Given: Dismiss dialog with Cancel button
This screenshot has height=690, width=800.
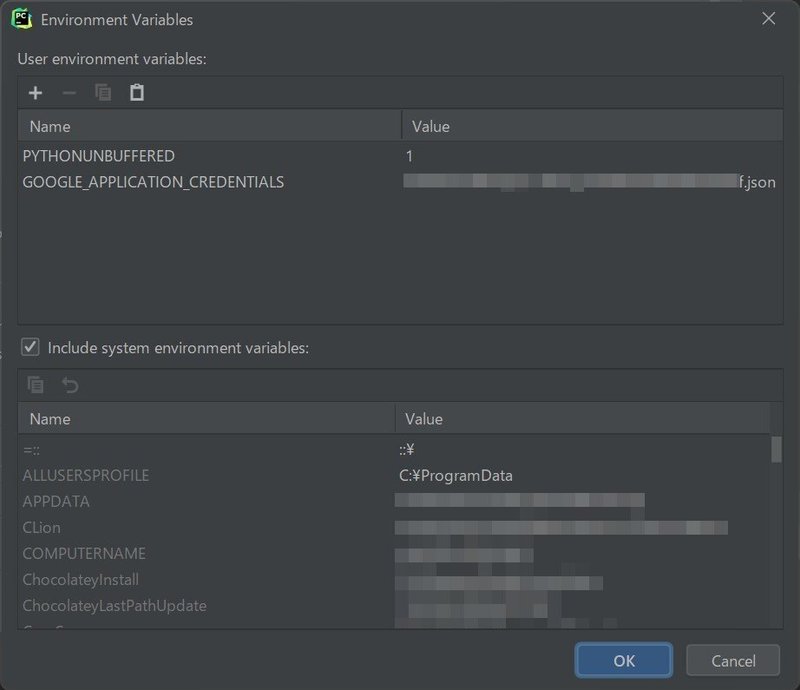Looking at the screenshot, I should pyautogui.click(x=733, y=660).
